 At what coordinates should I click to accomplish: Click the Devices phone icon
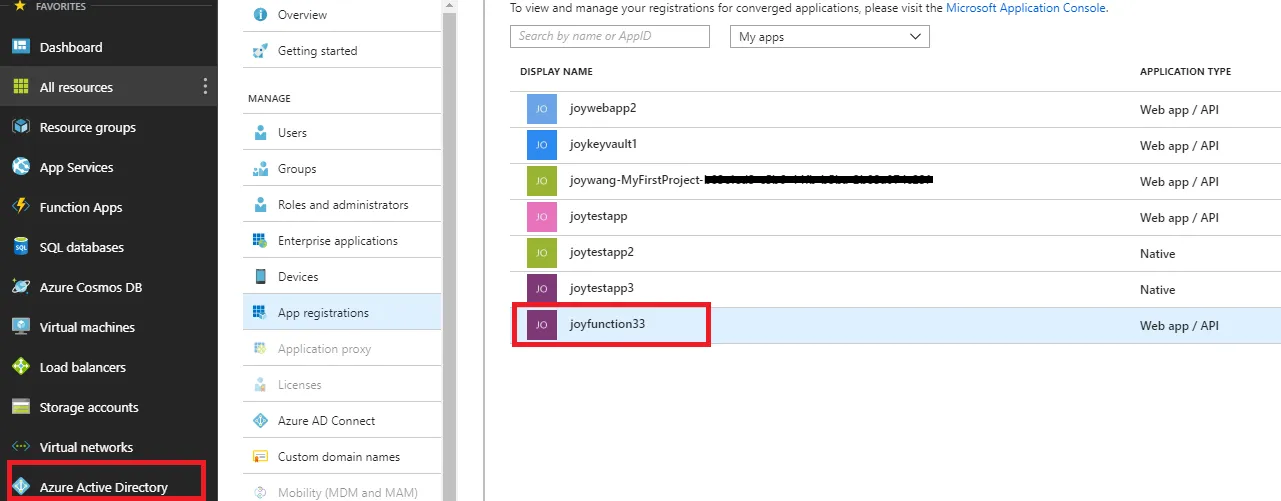click(261, 277)
